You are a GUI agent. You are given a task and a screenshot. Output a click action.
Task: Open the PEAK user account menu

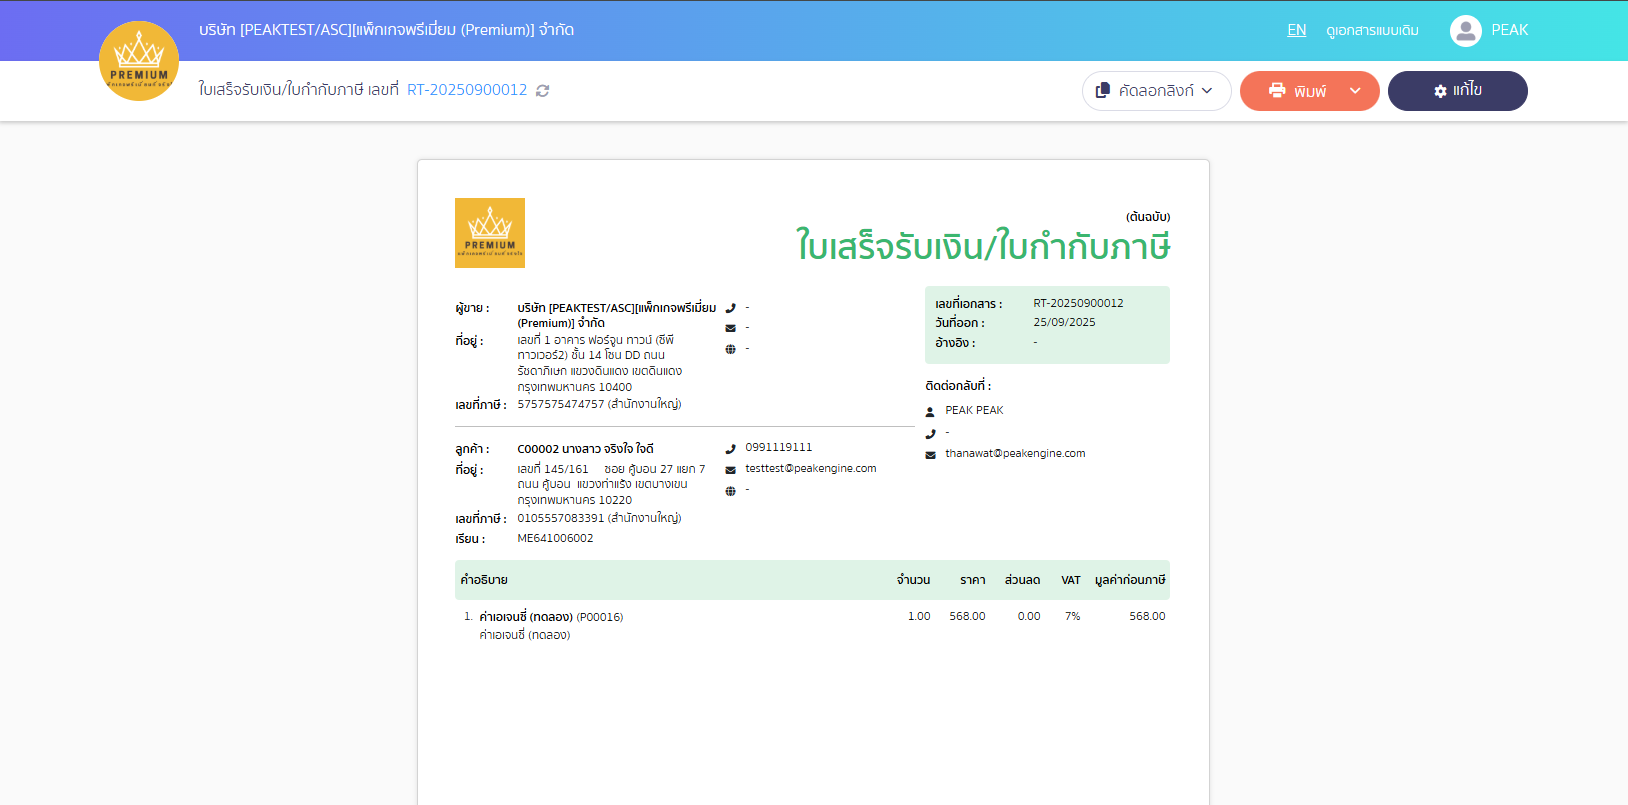point(1509,30)
